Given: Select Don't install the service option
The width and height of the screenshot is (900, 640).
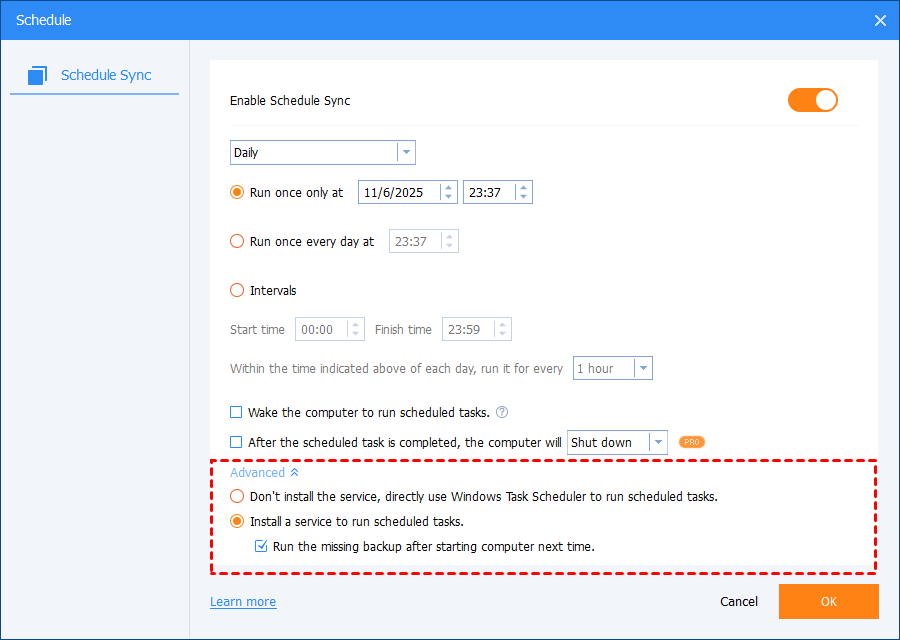Looking at the screenshot, I should (237, 496).
